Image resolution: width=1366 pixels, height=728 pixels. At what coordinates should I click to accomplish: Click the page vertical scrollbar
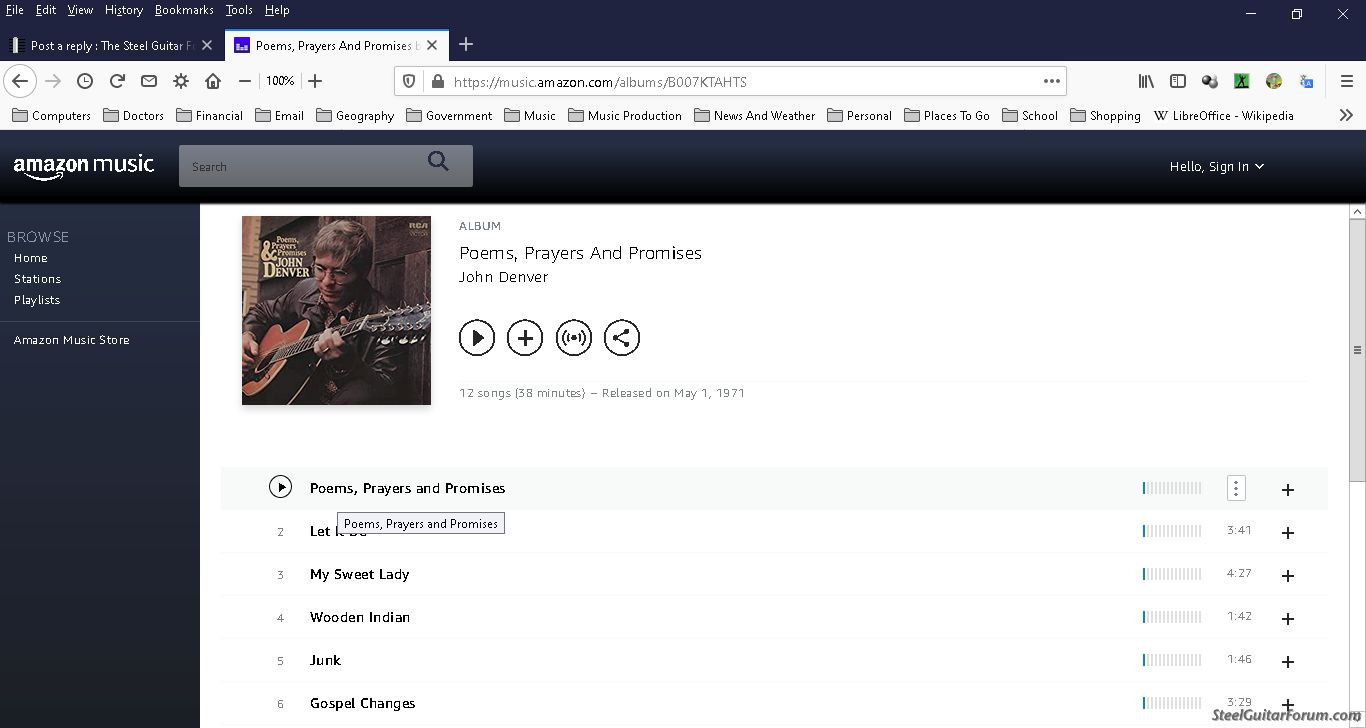tap(1357, 350)
